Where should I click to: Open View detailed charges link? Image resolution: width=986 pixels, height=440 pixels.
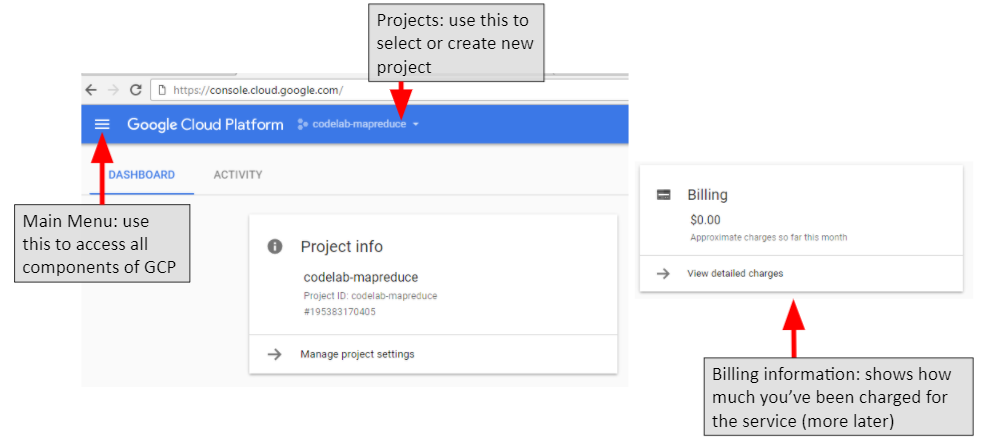coord(735,273)
